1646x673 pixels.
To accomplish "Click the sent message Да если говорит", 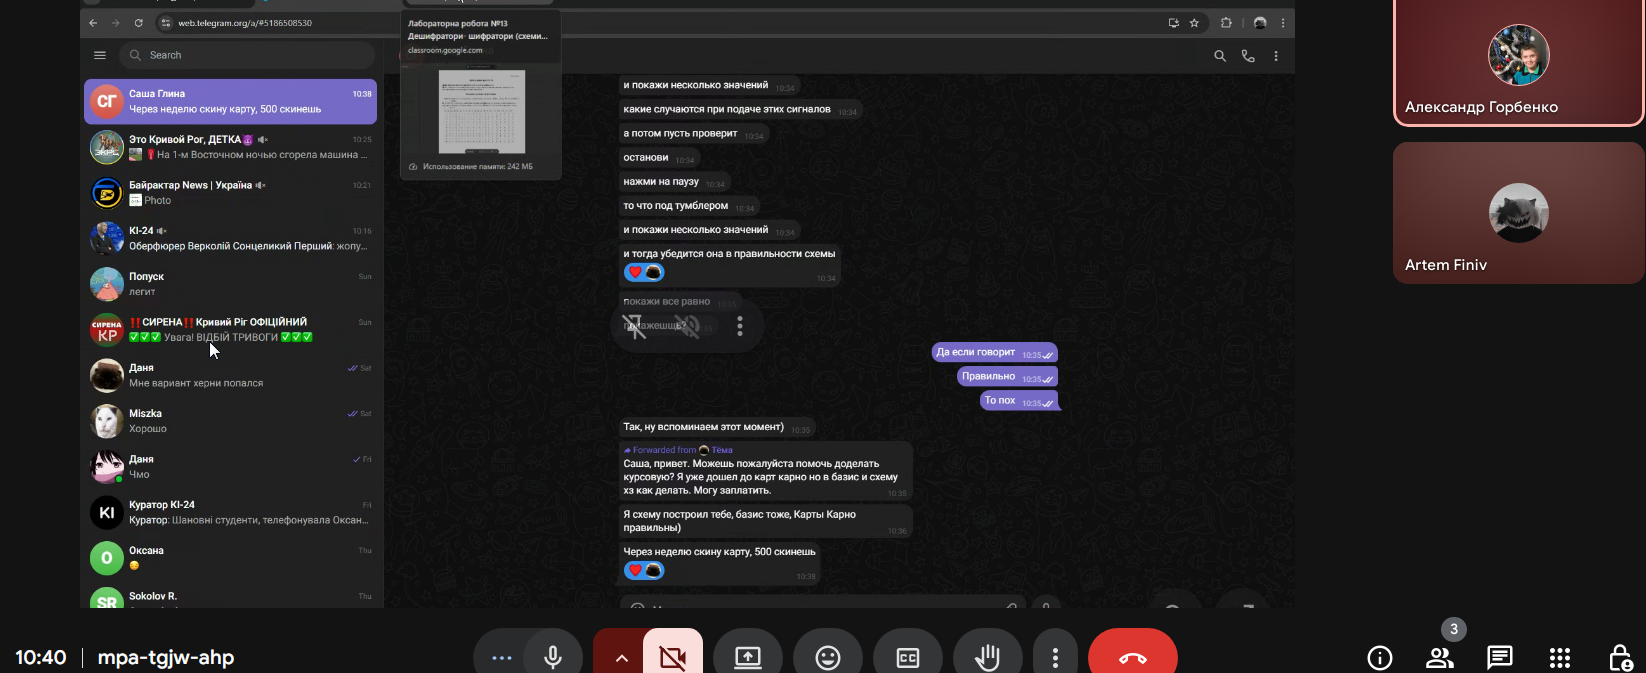I will click(x=994, y=352).
